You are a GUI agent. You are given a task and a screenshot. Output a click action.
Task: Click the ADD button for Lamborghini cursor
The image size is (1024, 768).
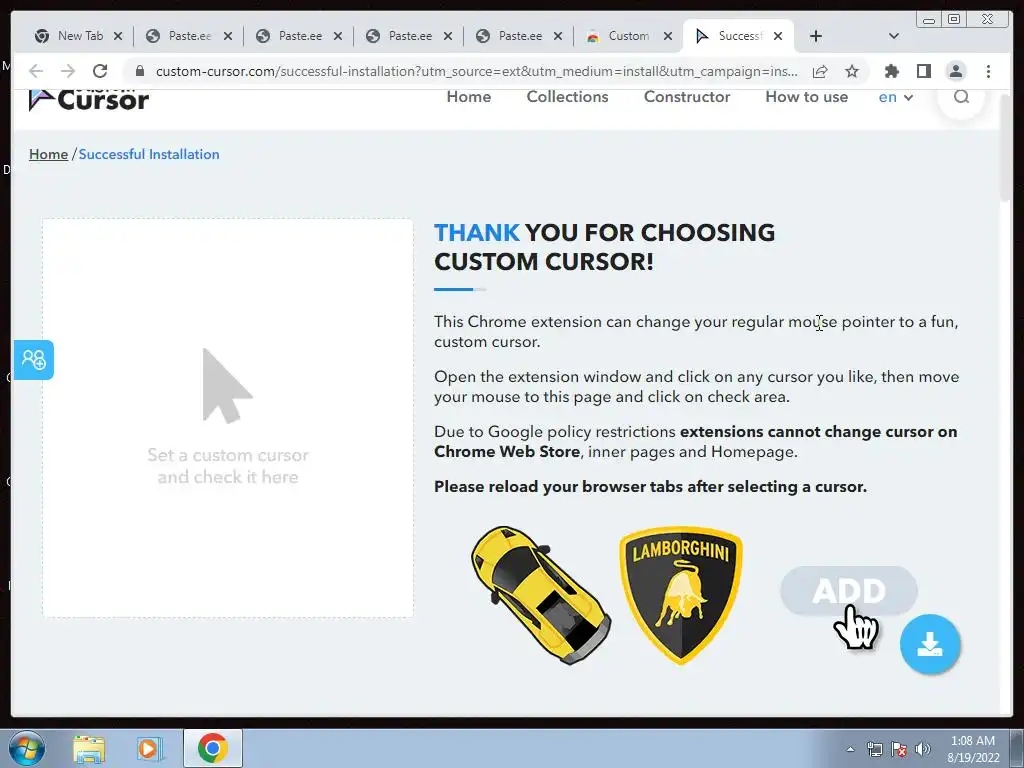pyautogui.click(x=848, y=591)
